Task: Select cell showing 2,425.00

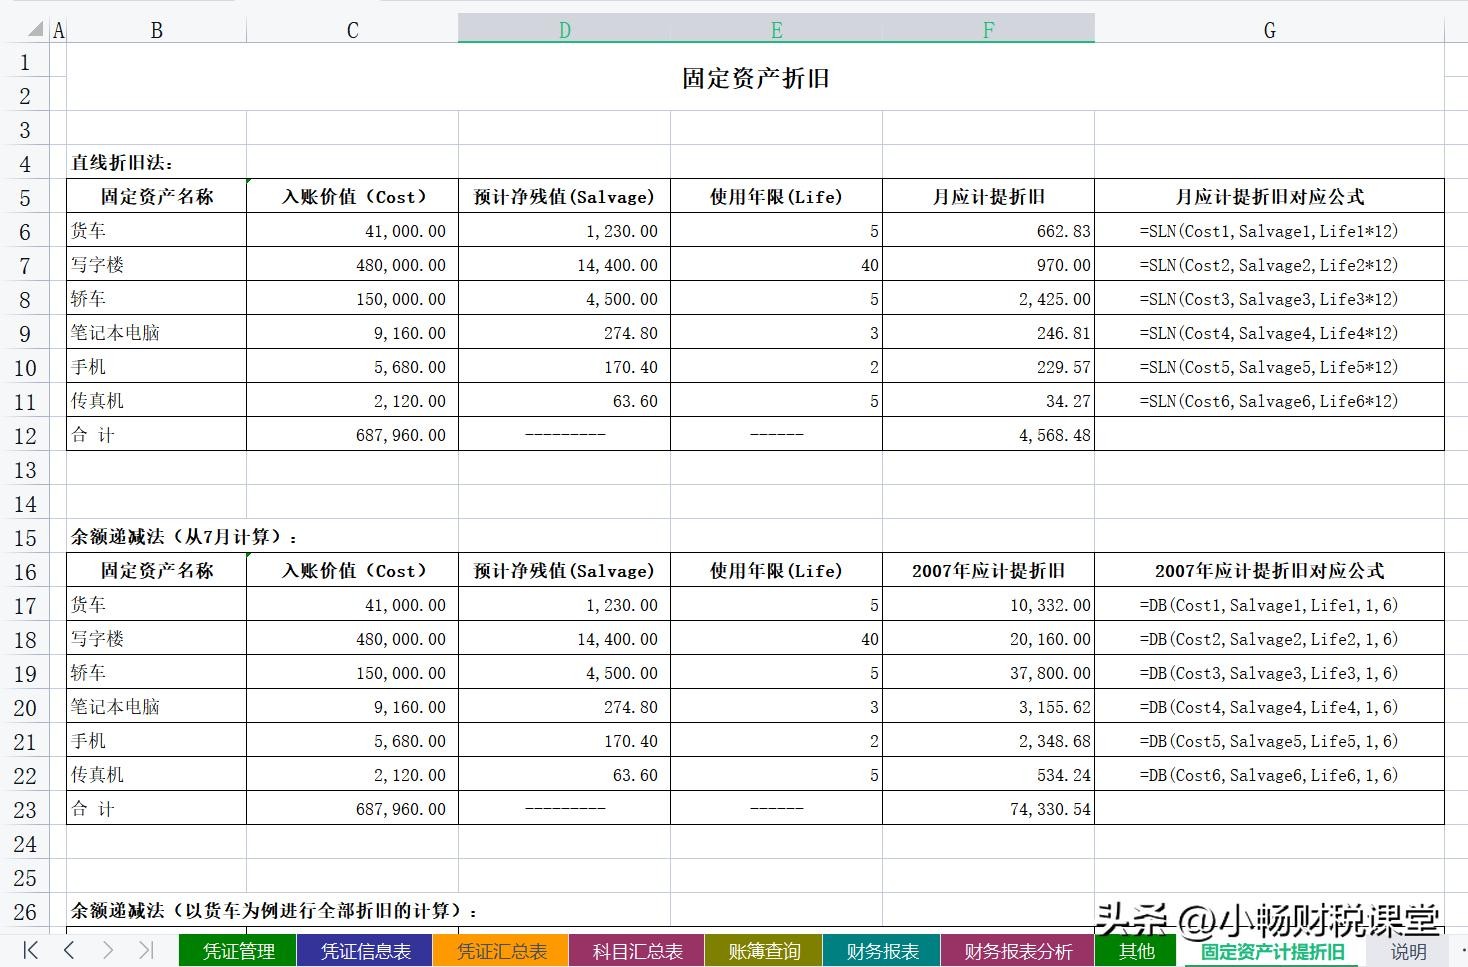Action: pos(988,299)
